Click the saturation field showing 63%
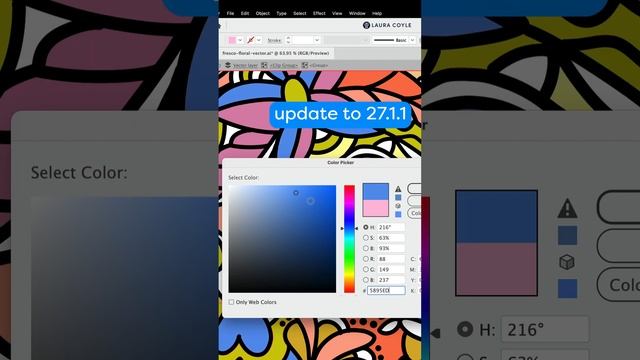 point(391,238)
